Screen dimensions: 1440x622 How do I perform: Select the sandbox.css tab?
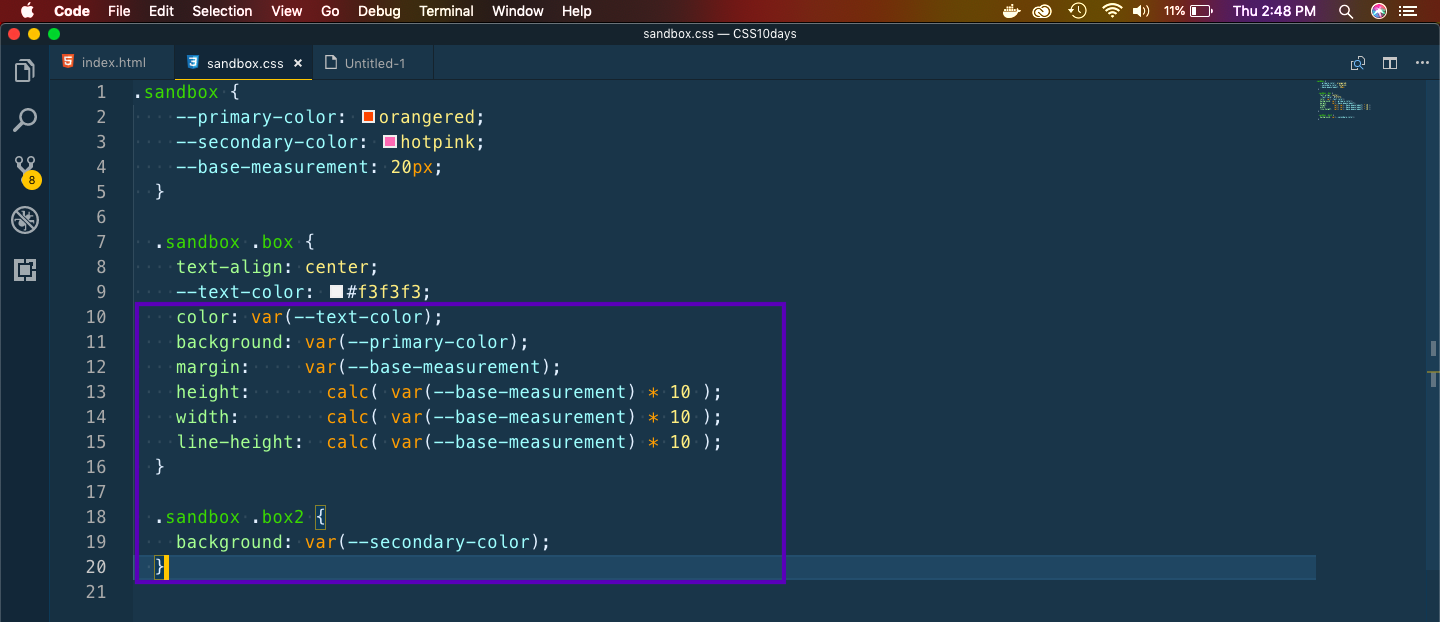[x=243, y=63]
